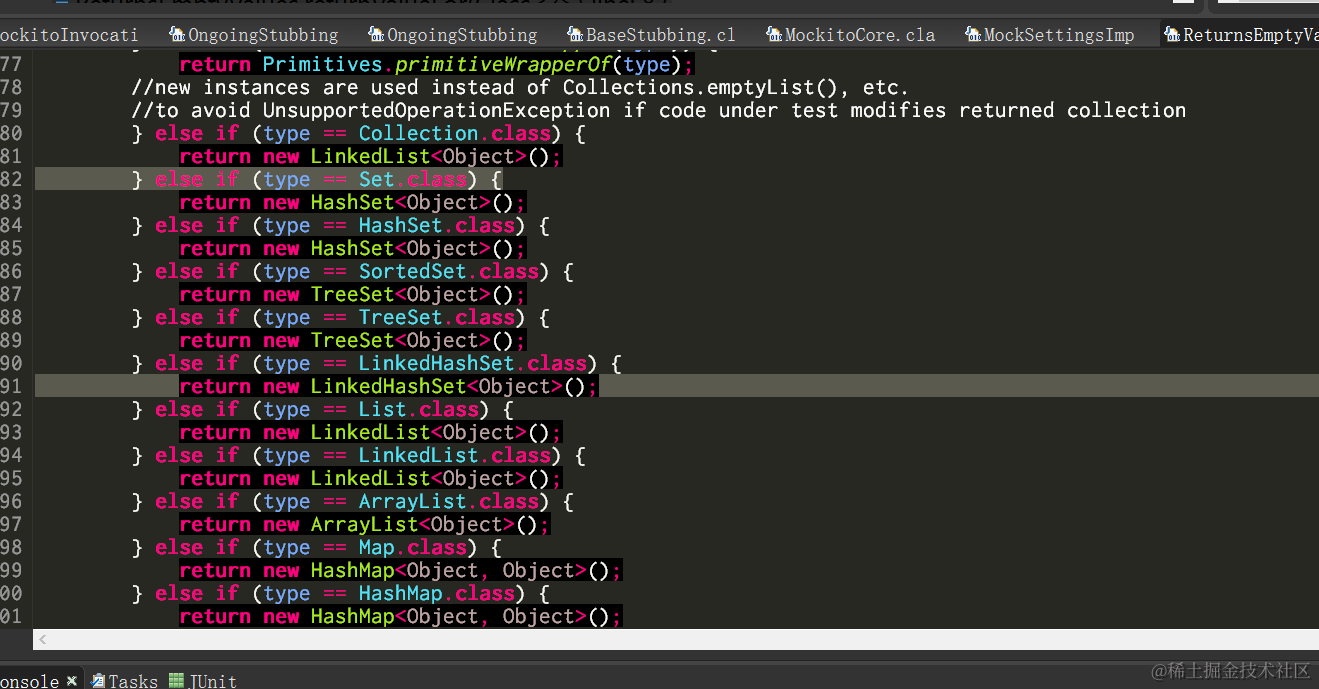The height and width of the screenshot is (689, 1319).
Task: Switch to the BaseStubbing.cl editor tab
Action: (651, 35)
